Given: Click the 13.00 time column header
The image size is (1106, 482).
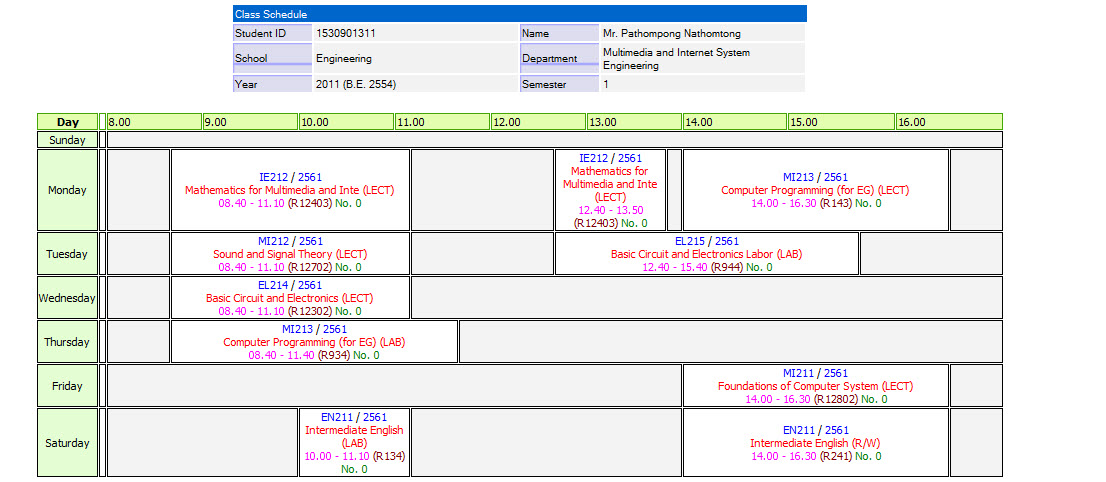Looking at the screenshot, I should (x=635, y=122).
